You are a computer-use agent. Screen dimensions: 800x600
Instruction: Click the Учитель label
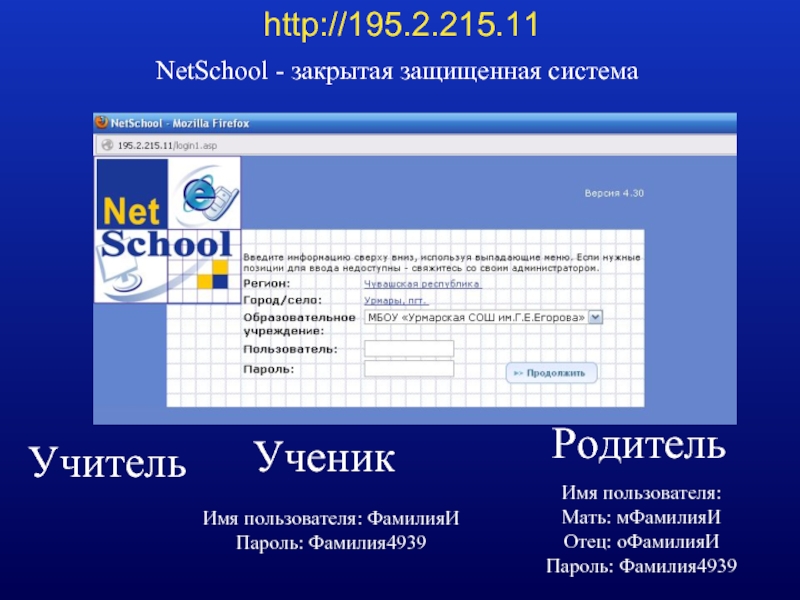108,462
